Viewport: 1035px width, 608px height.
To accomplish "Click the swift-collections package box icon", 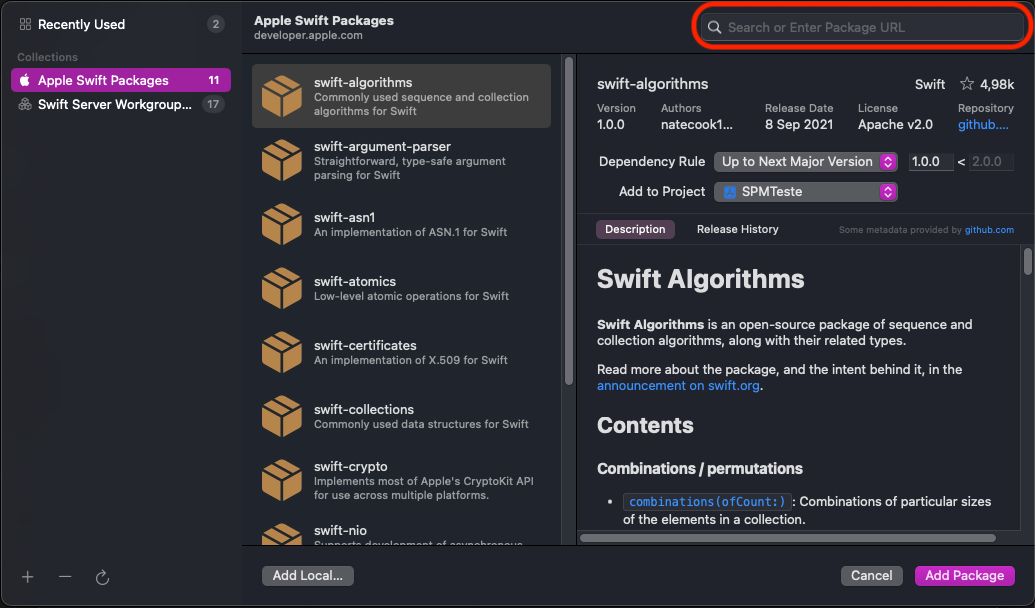I will (x=282, y=417).
